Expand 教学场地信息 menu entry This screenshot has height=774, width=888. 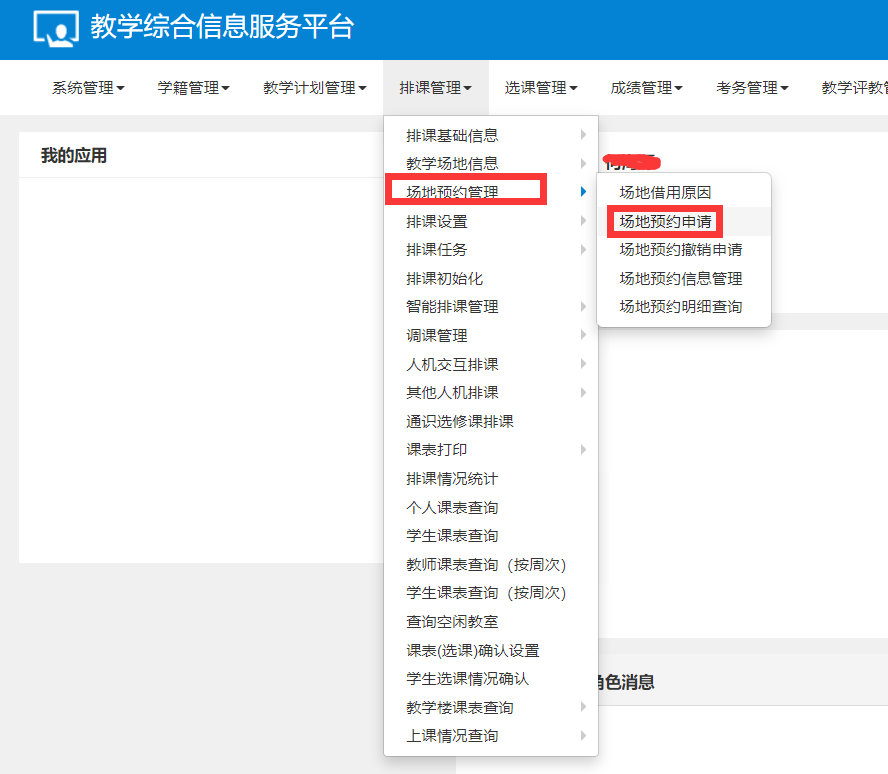coord(452,163)
